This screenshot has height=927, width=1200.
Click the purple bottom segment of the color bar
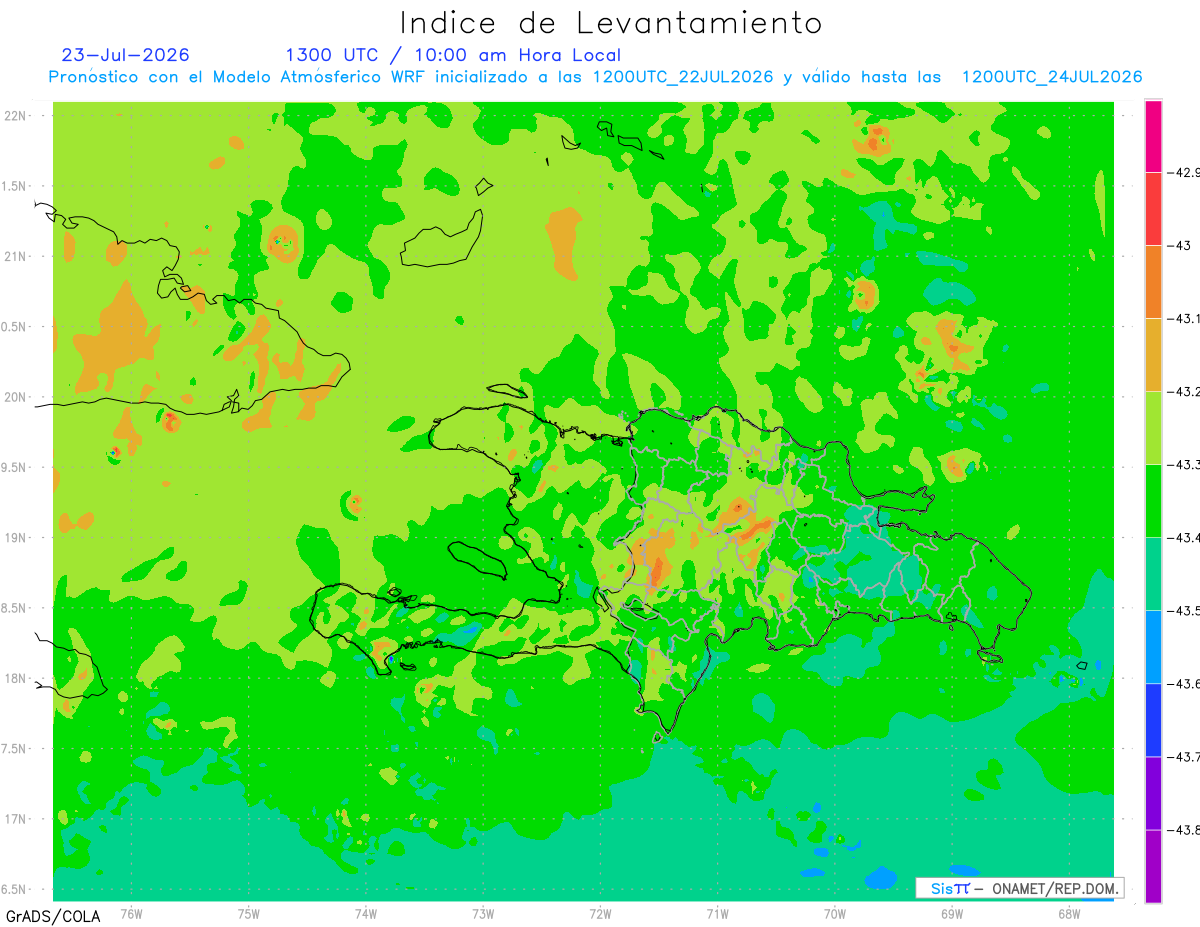coord(1153,866)
